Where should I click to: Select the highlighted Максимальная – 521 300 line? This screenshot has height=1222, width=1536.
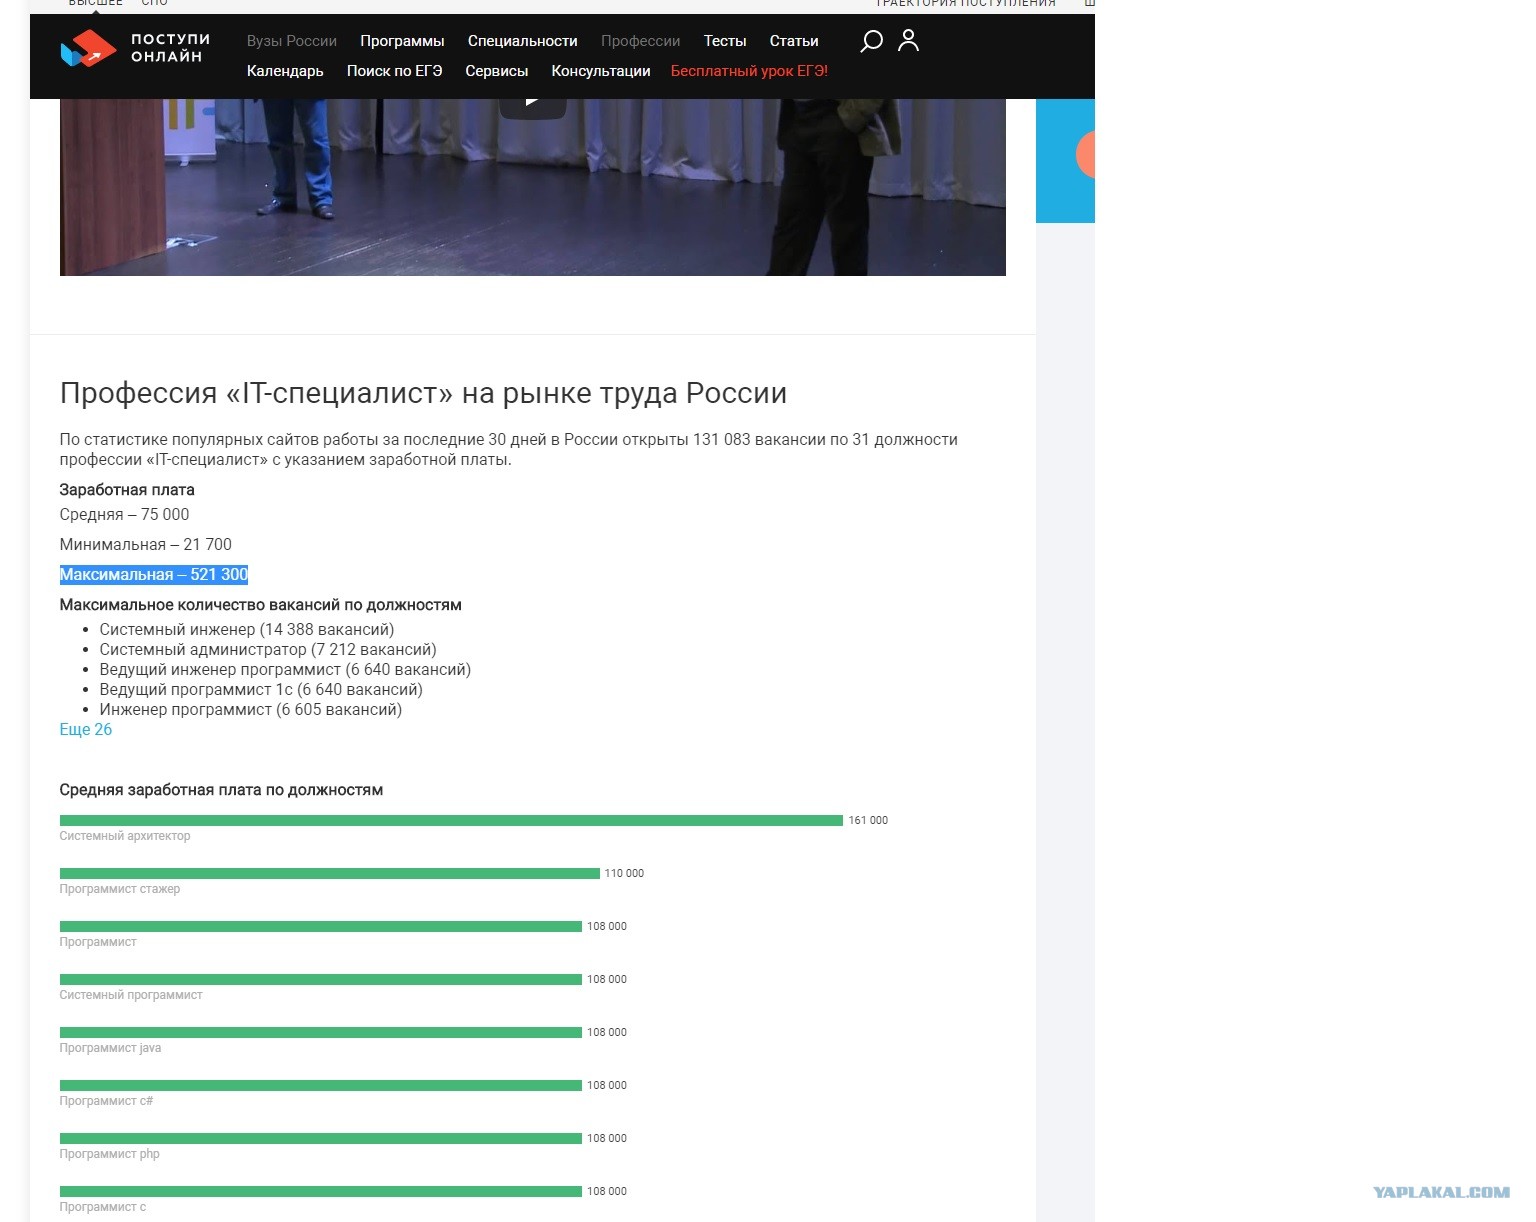(x=154, y=575)
